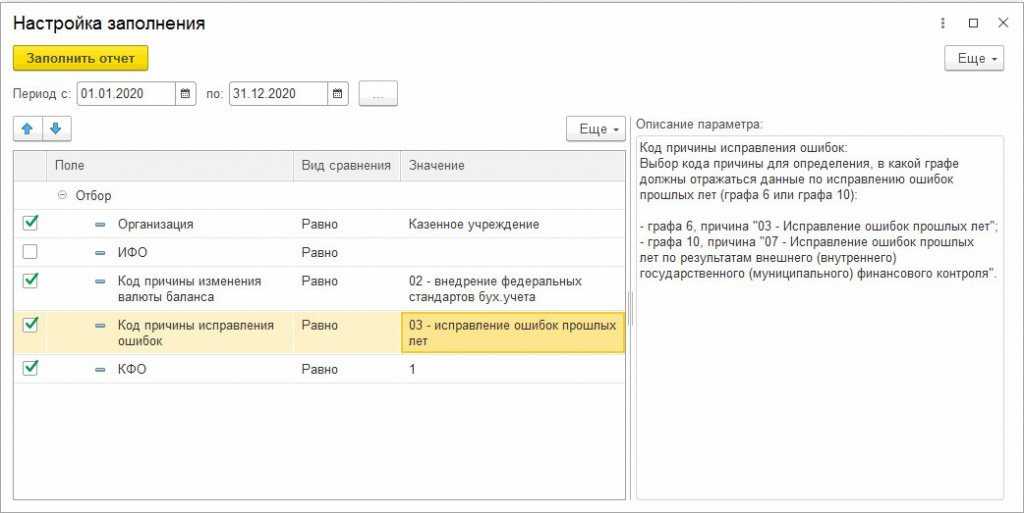Uncheck the Организация filter checkbox

30,223
